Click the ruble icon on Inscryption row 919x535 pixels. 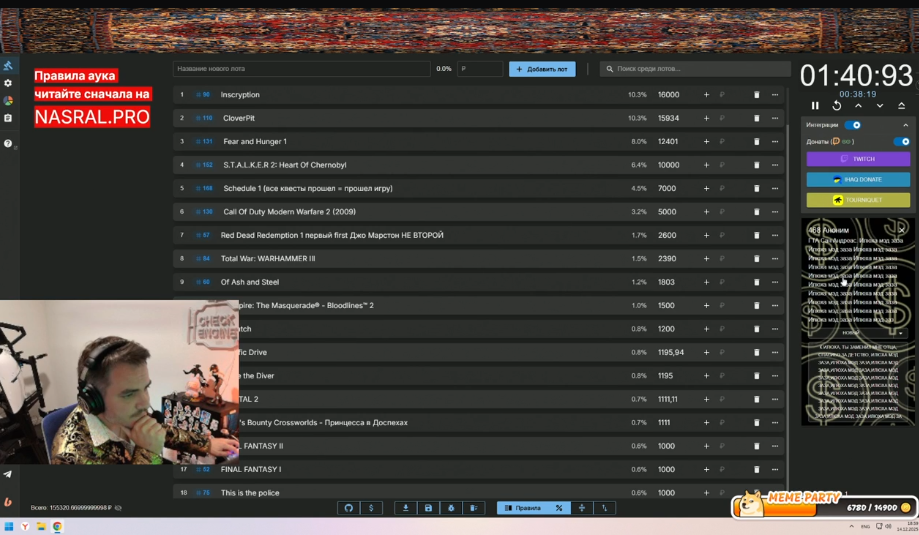point(722,94)
